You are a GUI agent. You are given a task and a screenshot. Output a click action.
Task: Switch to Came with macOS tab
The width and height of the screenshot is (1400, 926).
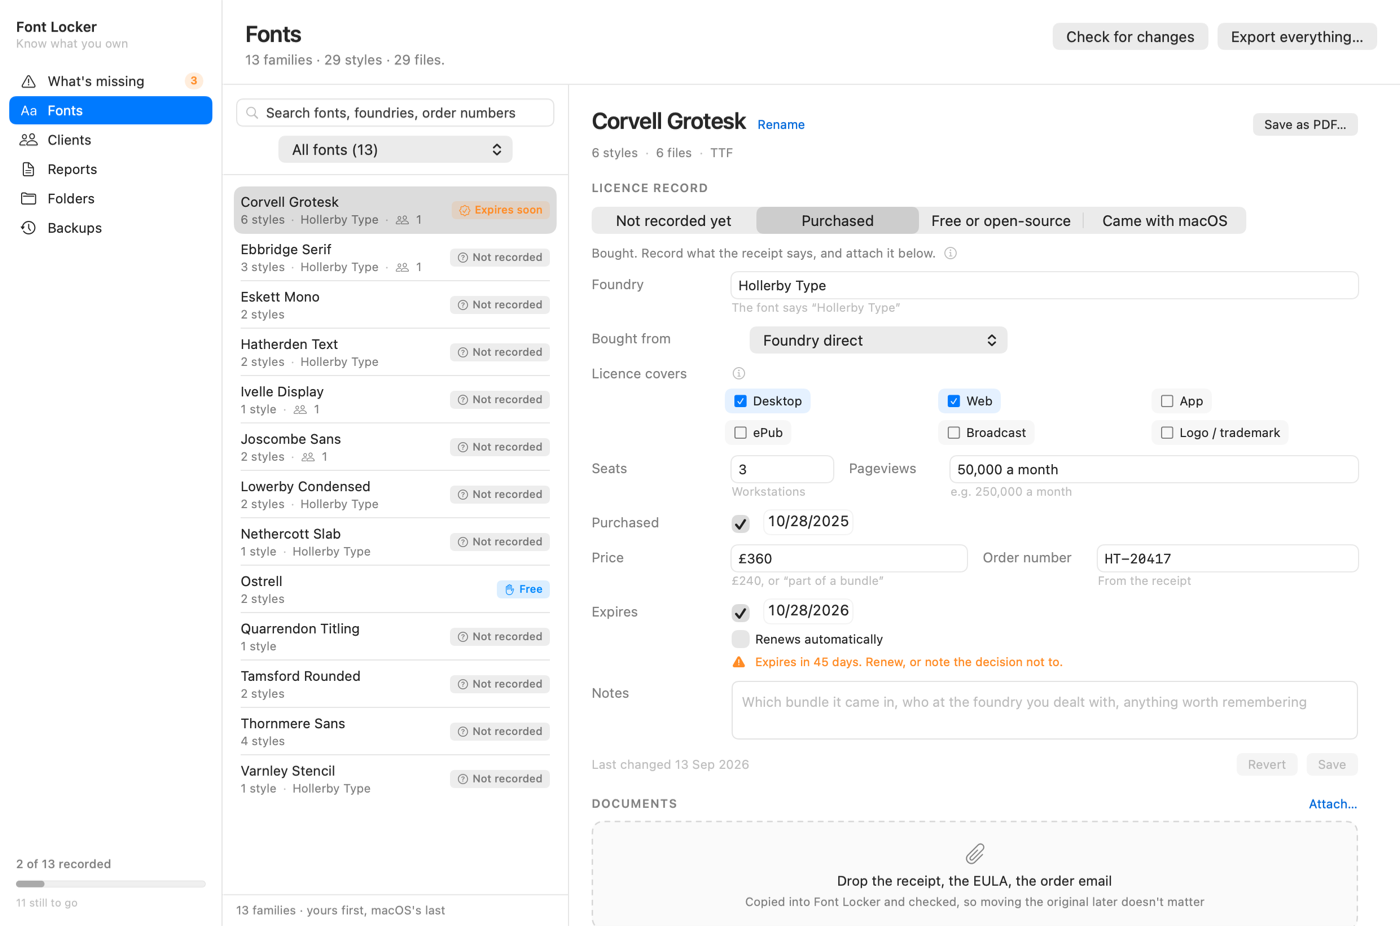1164,221
